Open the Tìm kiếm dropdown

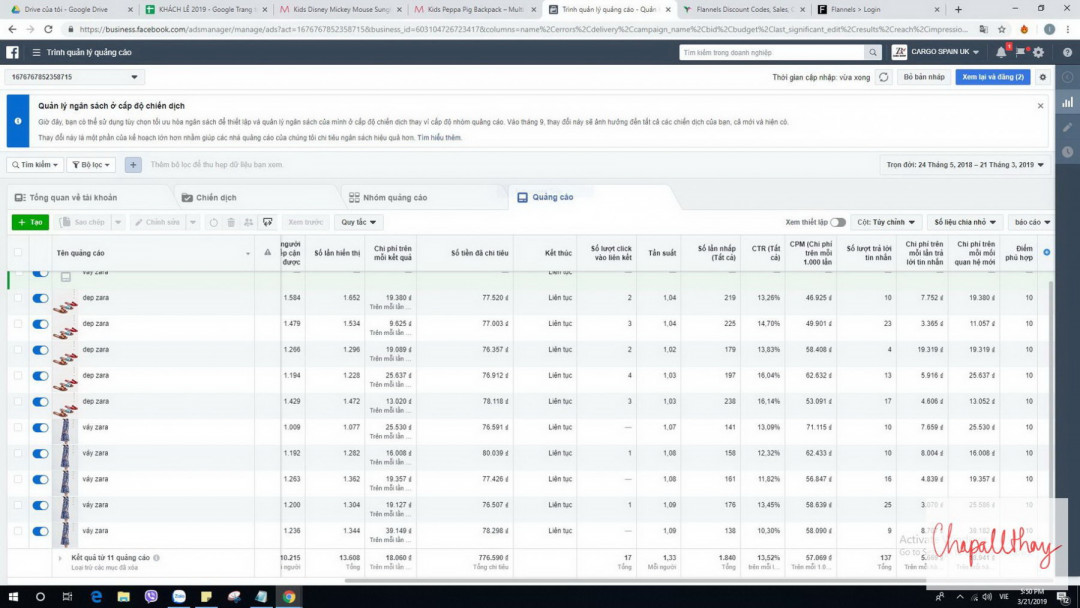pyautogui.click(x=34, y=165)
